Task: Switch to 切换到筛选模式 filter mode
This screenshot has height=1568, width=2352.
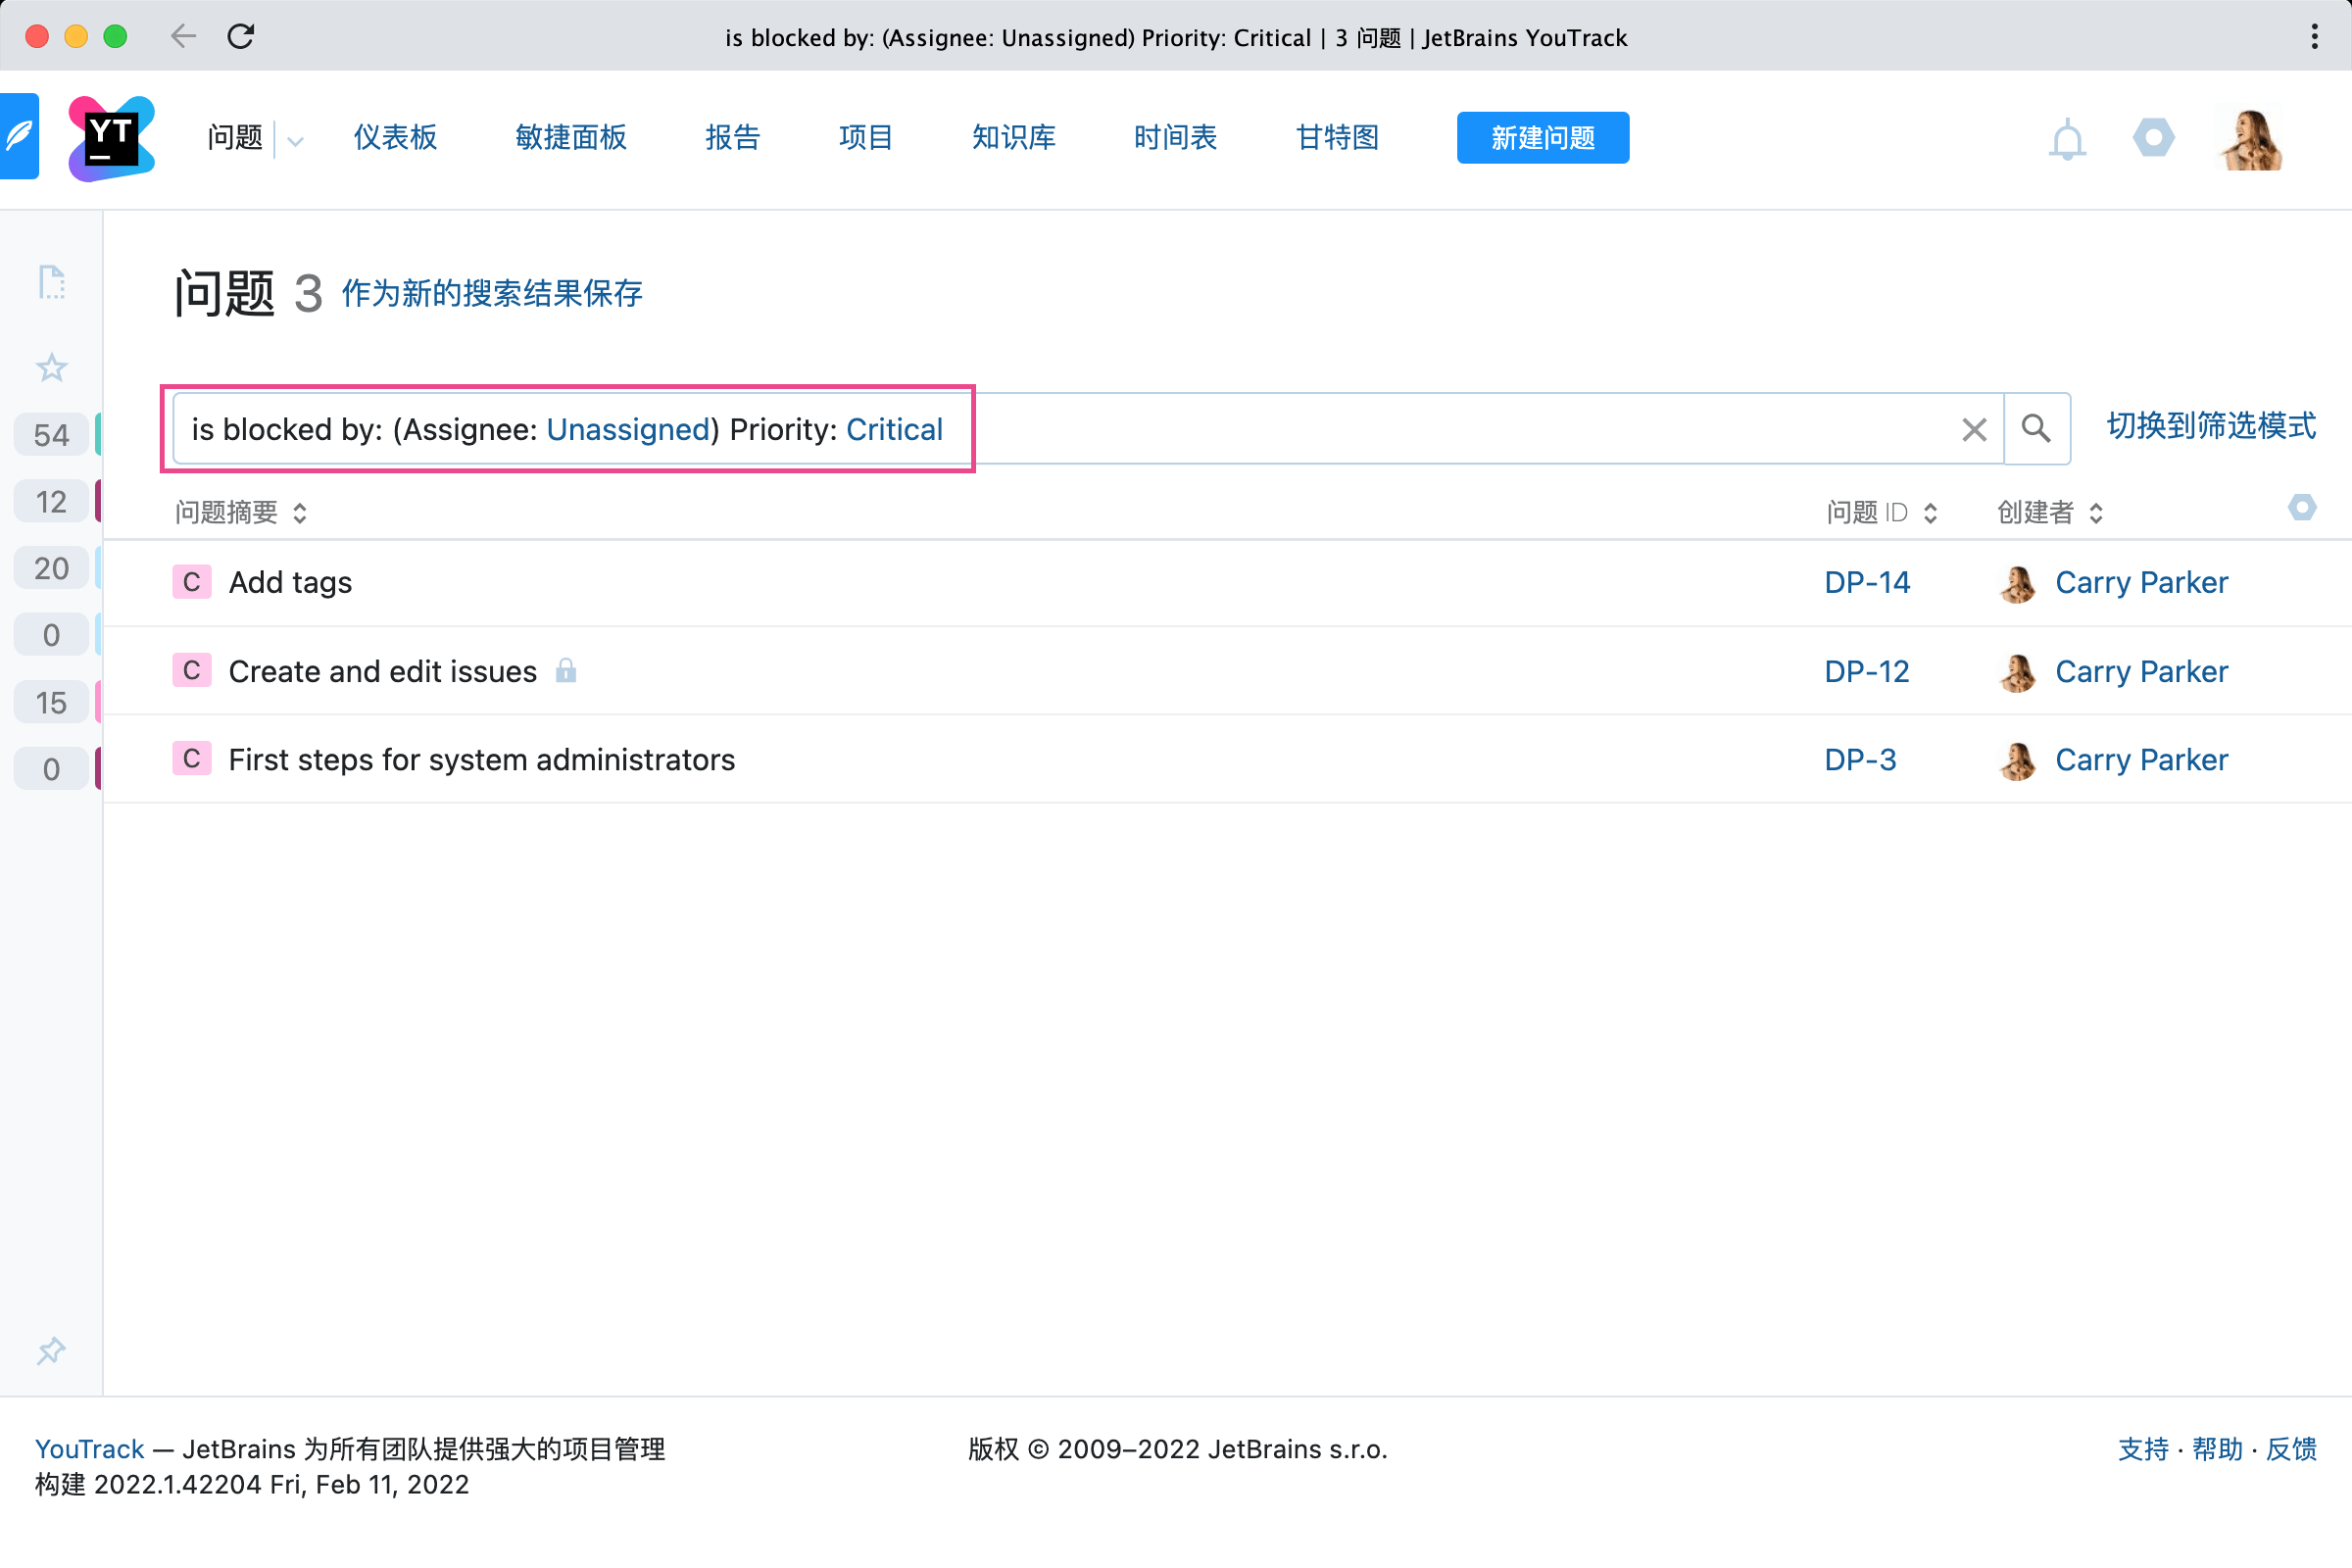Action: pyautogui.click(x=2210, y=426)
